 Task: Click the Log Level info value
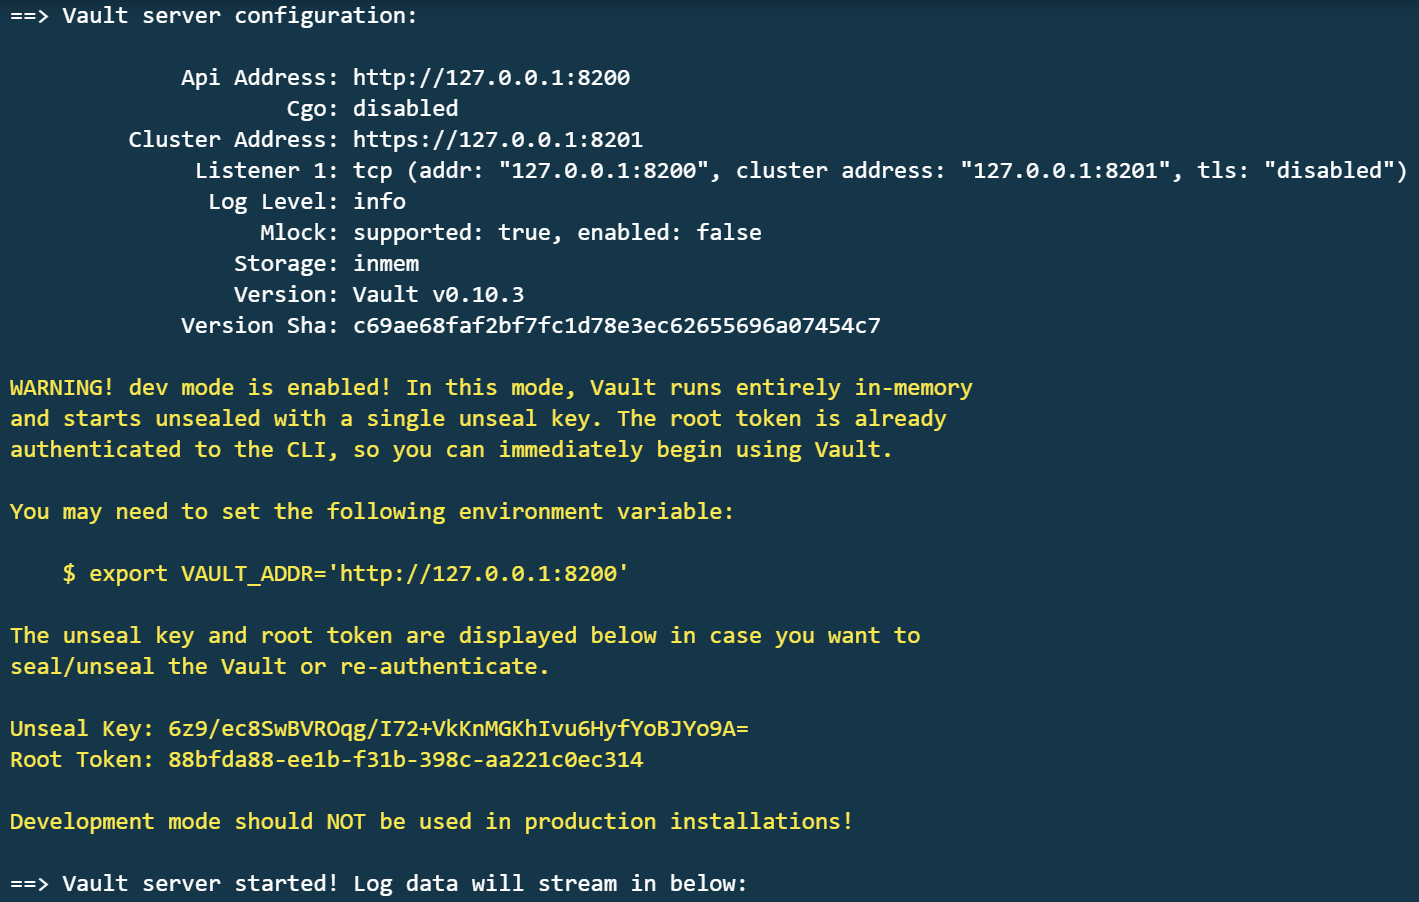point(379,202)
